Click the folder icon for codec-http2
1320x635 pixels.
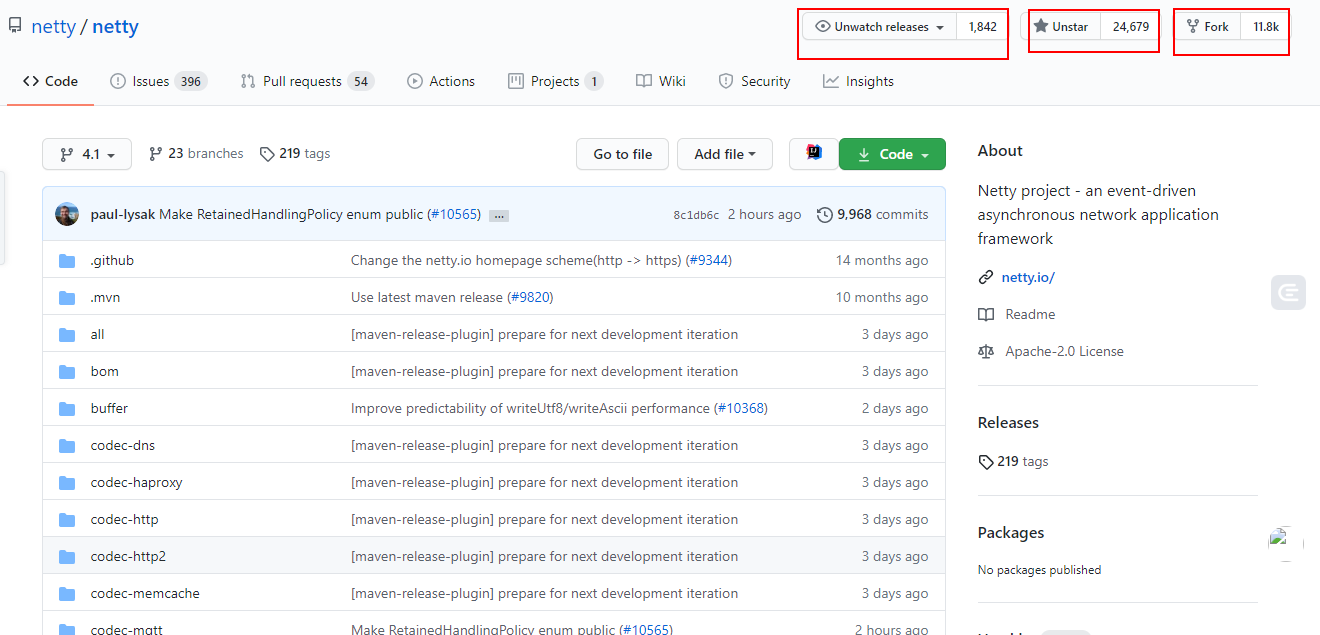[67, 557]
